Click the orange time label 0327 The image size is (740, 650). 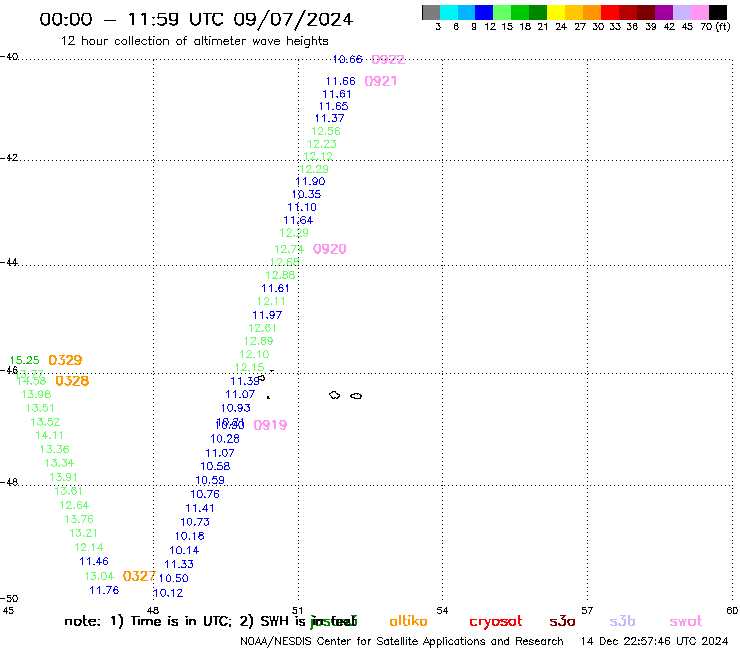(x=139, y=576)
